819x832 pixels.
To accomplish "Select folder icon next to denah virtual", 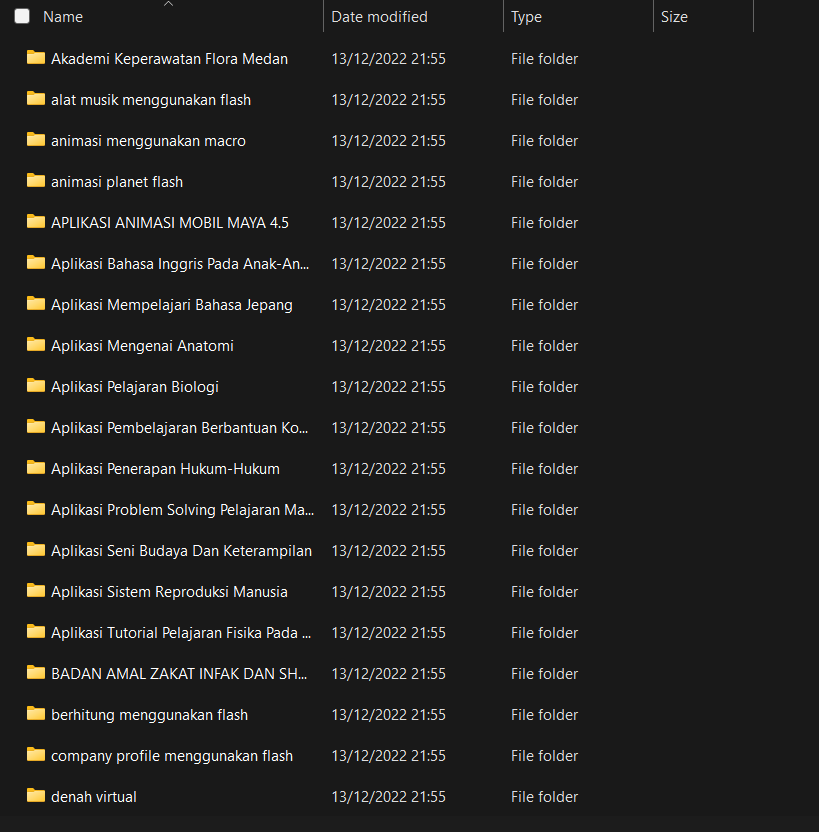I will click(x=36, y=796).
